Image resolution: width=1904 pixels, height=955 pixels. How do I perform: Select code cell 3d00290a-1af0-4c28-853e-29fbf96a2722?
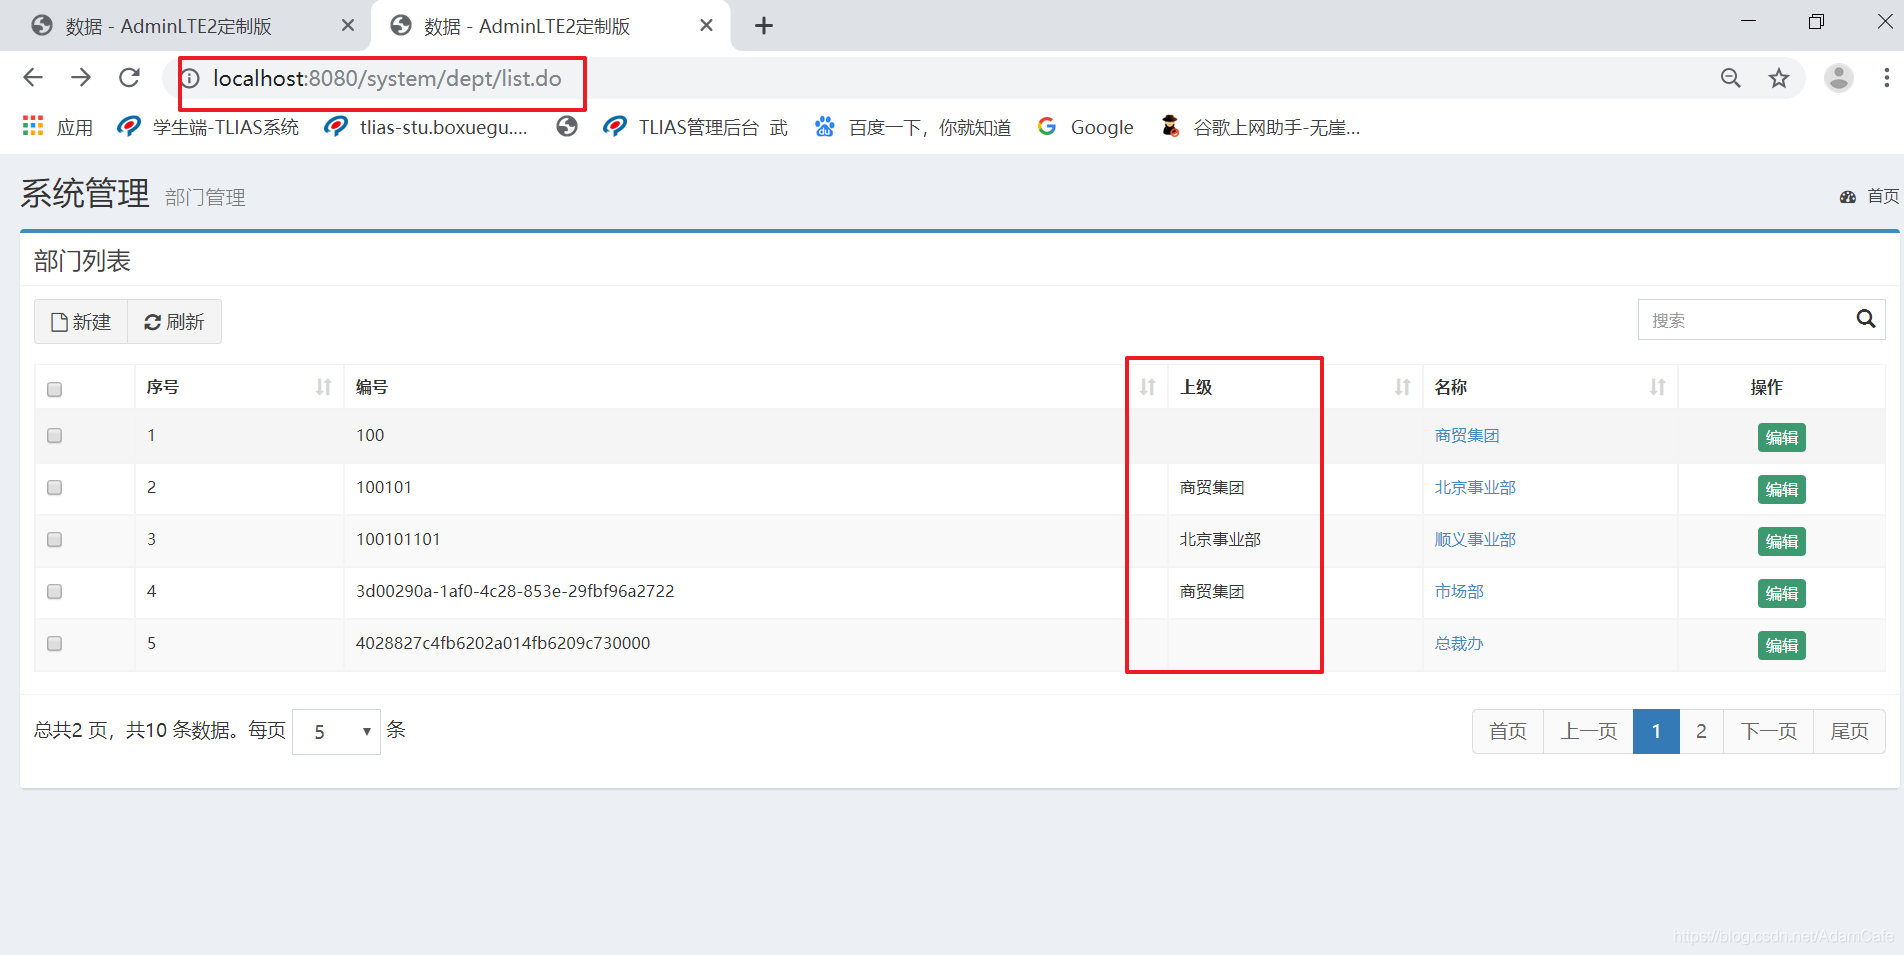[515, 591]
